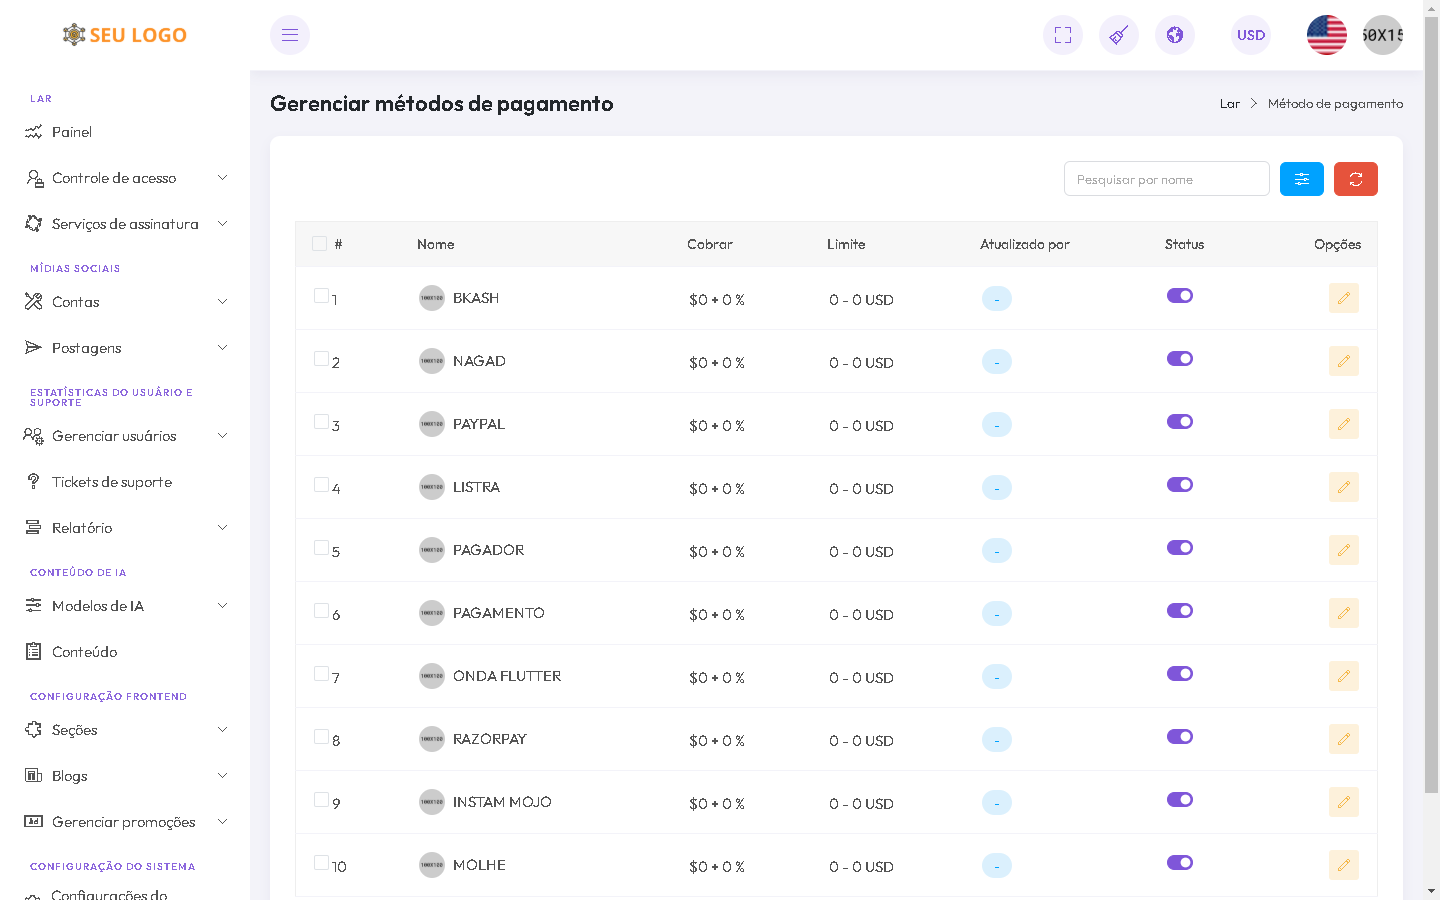Image resolution: width=1440 pixels, height=900 pixels.
Task: Disable the BKASH status toggle
Action: click(1180, 296)
